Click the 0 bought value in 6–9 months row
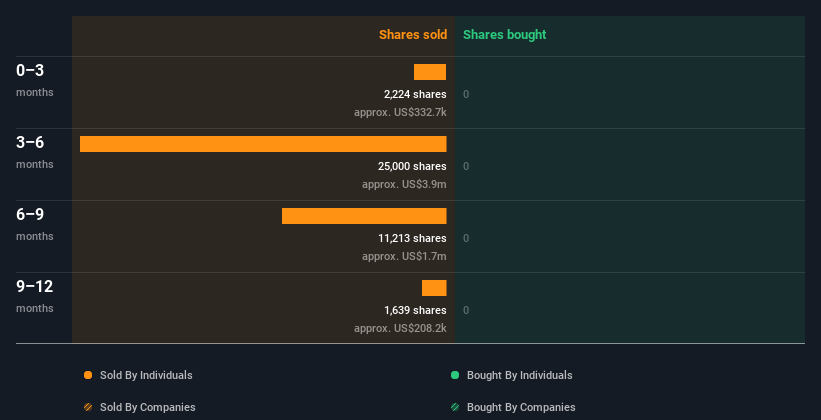The height and width of the screenshot is (420, 821). (x=466, y=238)
